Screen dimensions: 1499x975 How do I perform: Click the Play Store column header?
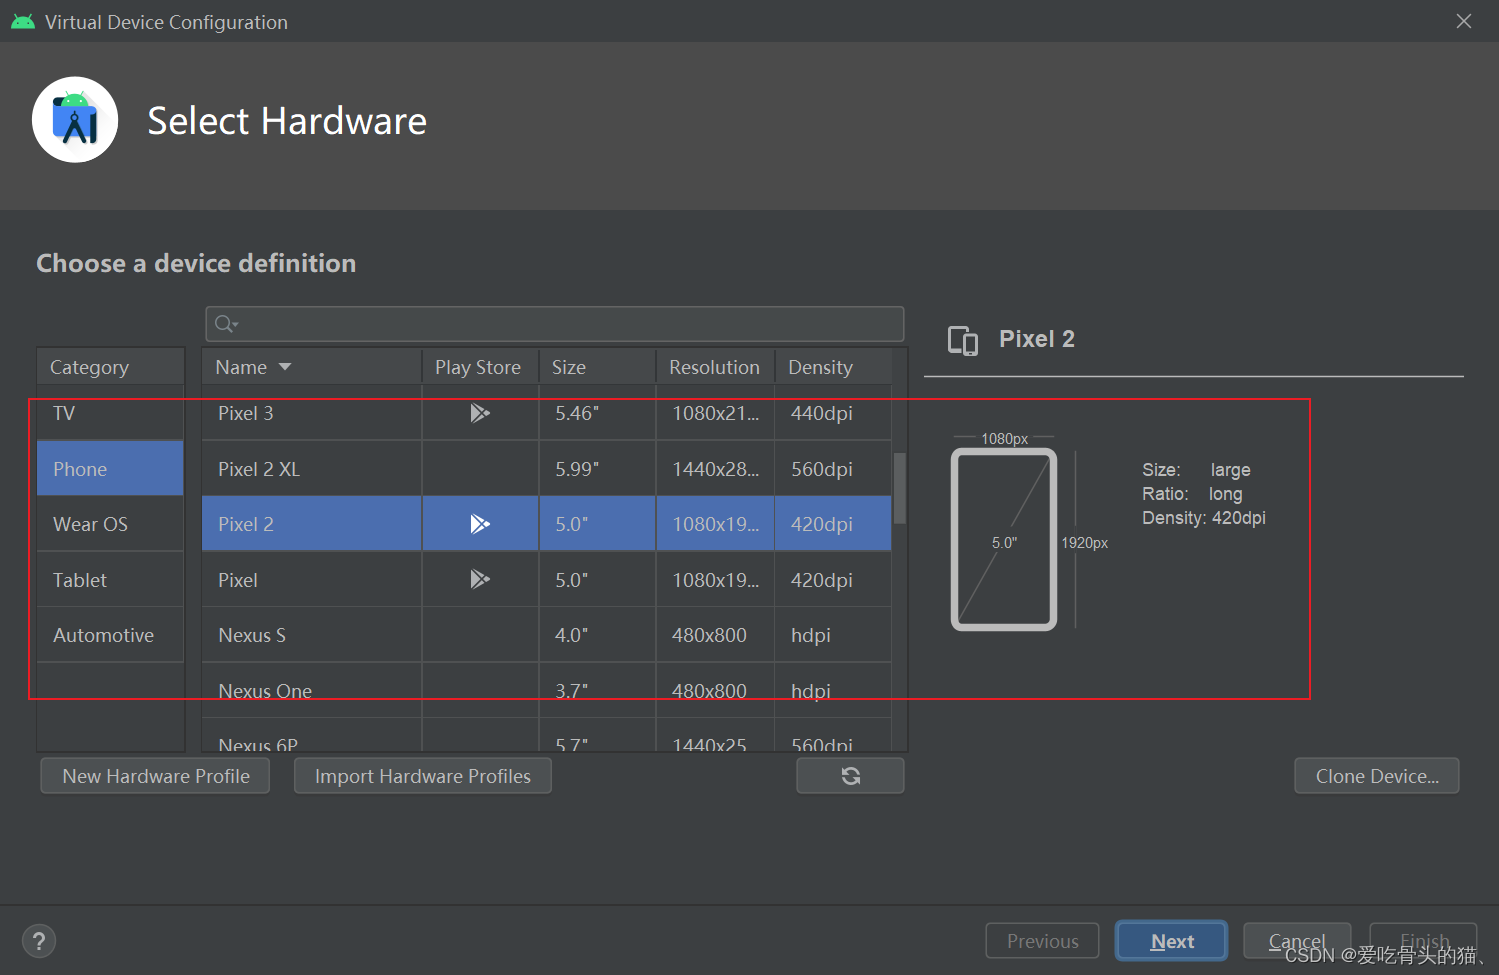(480, 367)
